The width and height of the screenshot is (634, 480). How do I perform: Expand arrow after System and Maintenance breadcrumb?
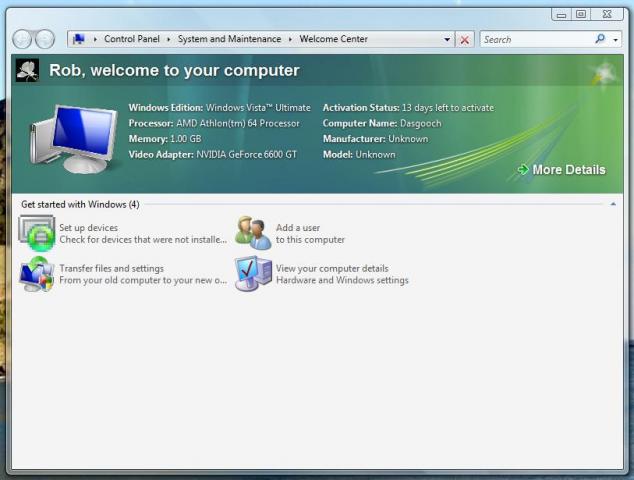click(x=290, y=39)
